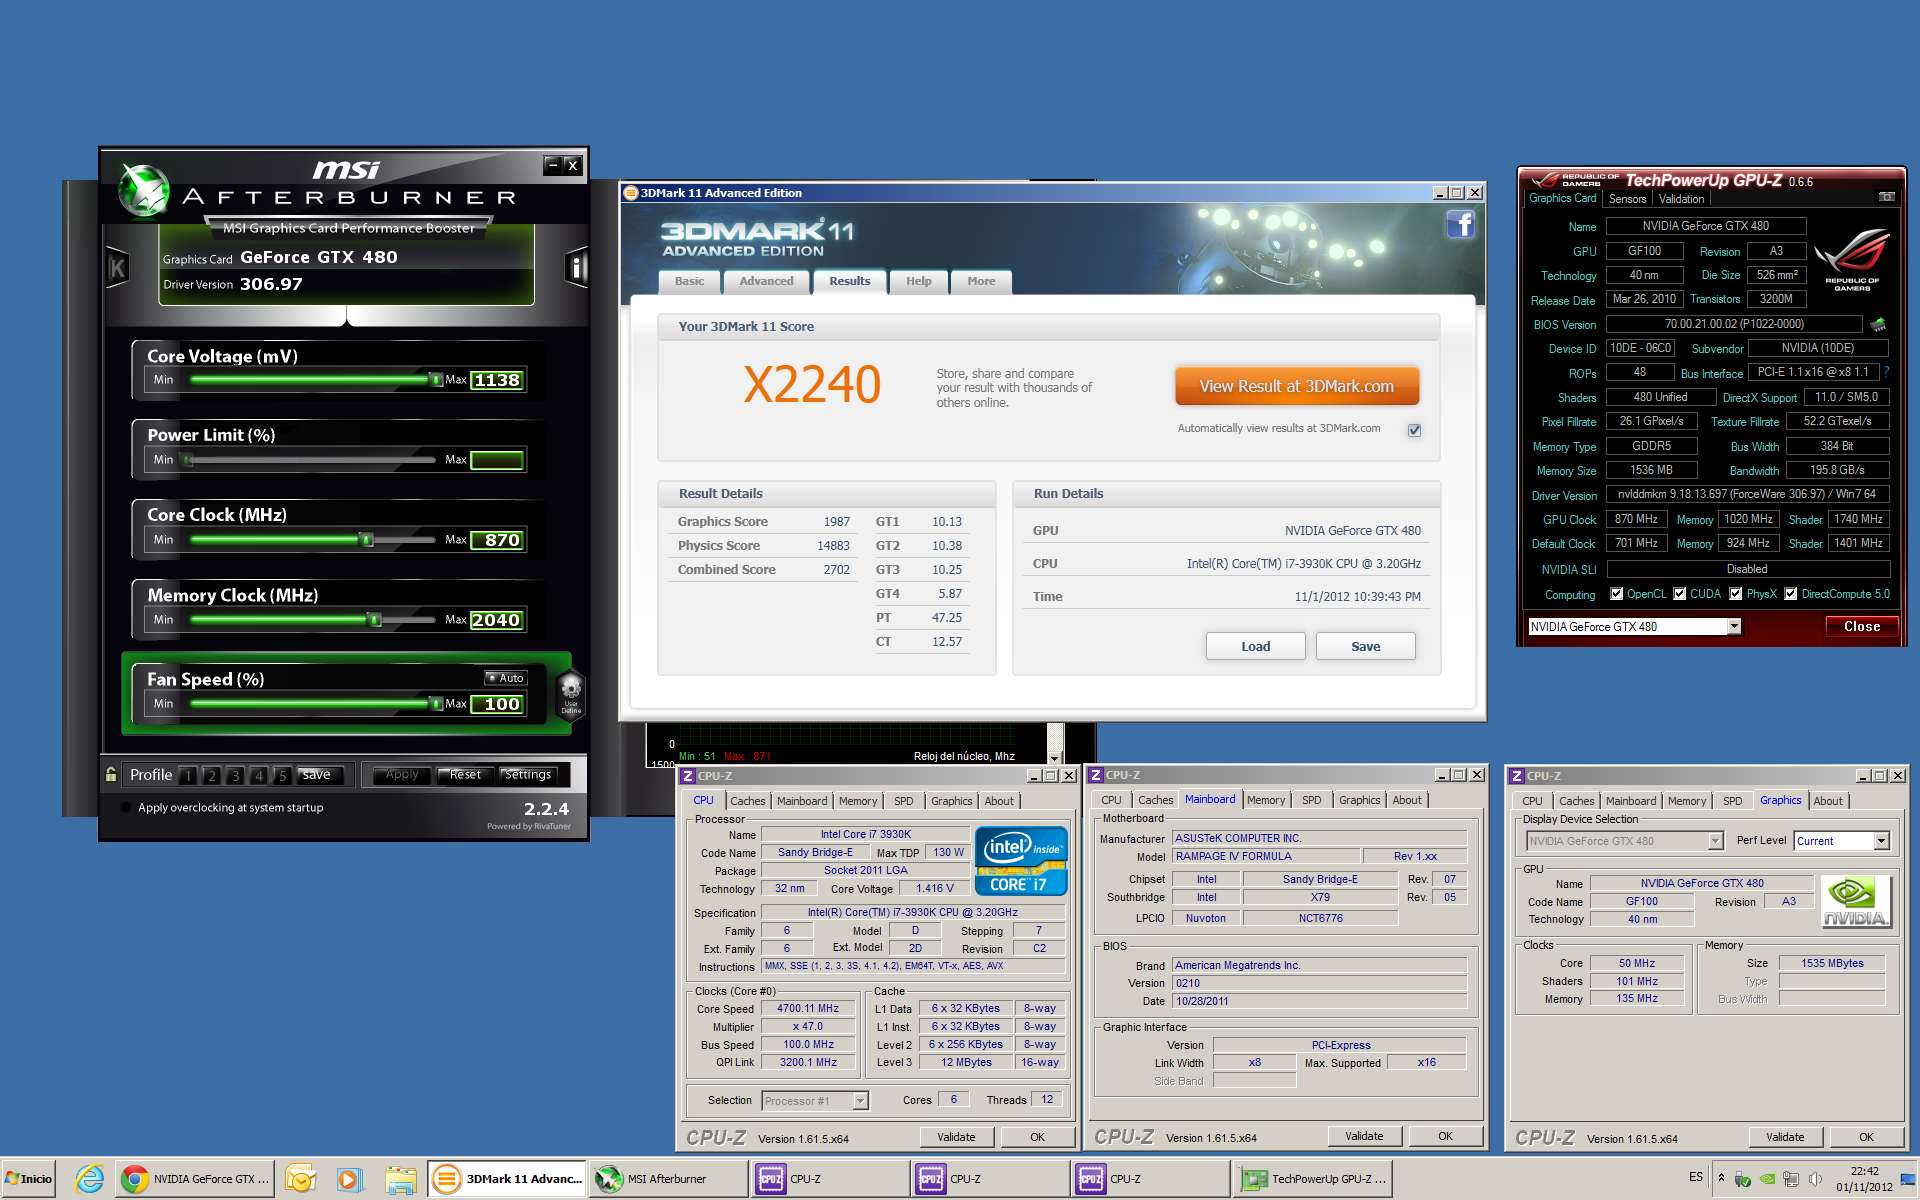Click the Memory Clock 2040 value field
Viewport: 1920px width, 1200px height.
click(x=497, y=620)
